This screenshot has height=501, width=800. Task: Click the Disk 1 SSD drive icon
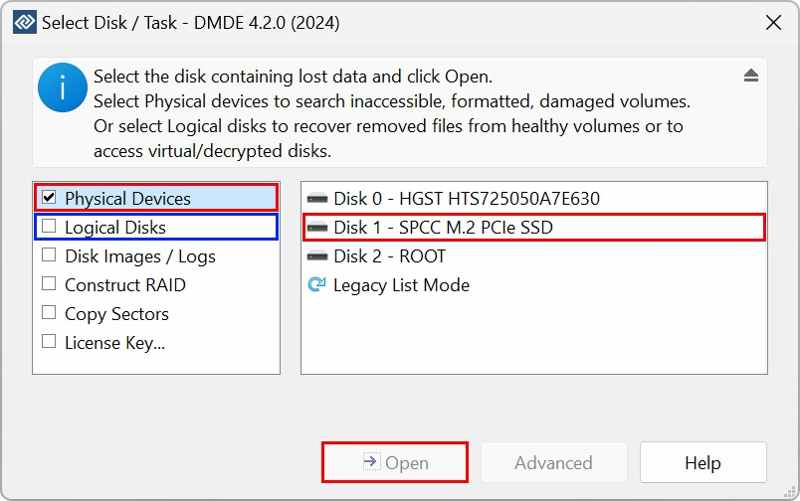[x=318, y=228]
